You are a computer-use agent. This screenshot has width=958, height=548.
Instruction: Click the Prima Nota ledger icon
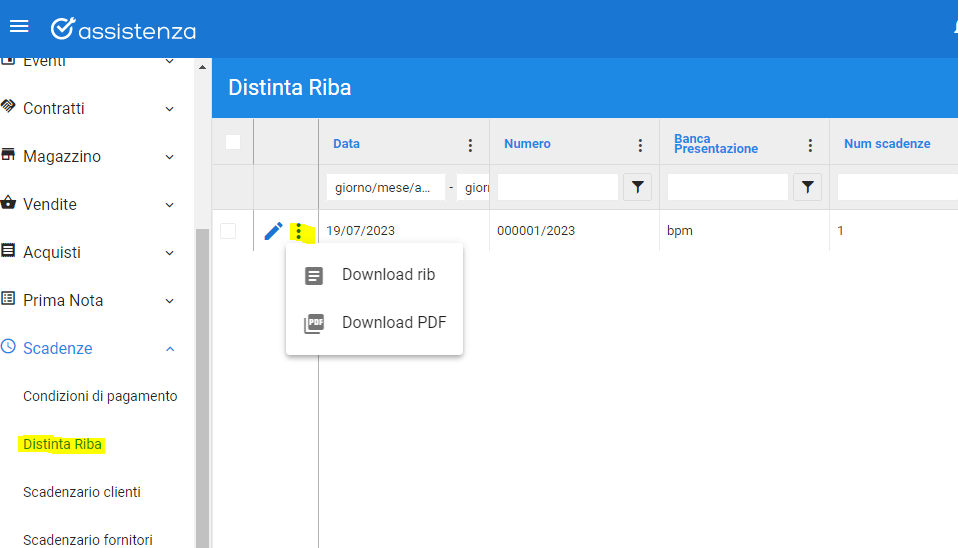8,298
